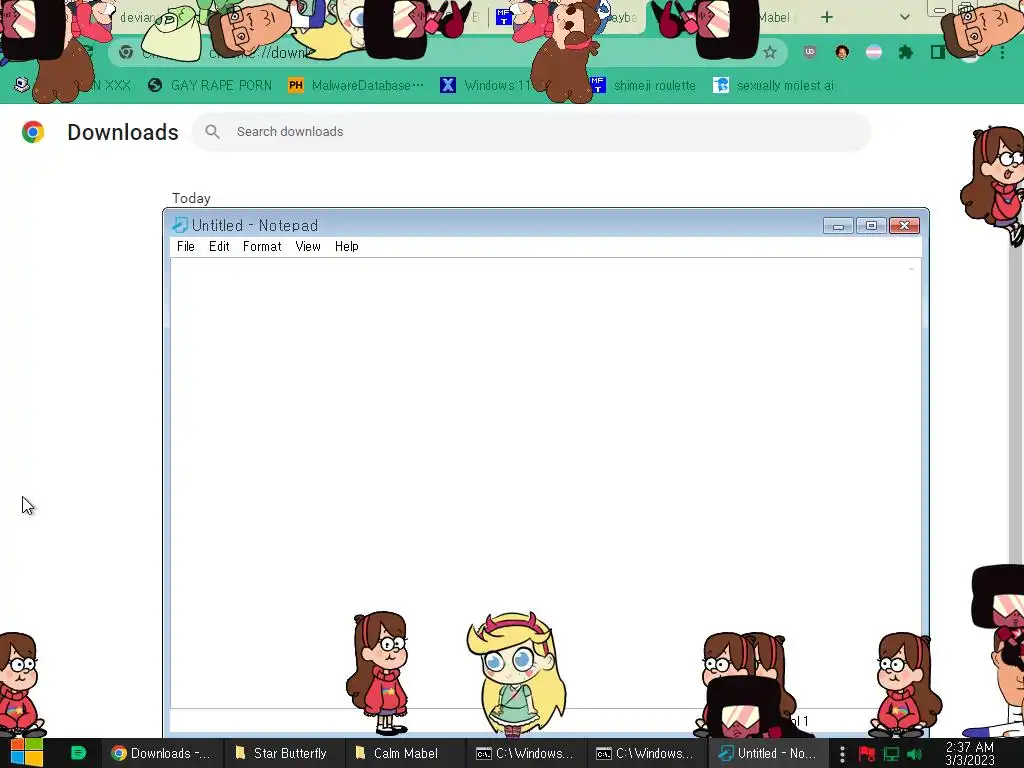Click the Downloads page title
Screen dimensions: 1024x768
point(123,132)
